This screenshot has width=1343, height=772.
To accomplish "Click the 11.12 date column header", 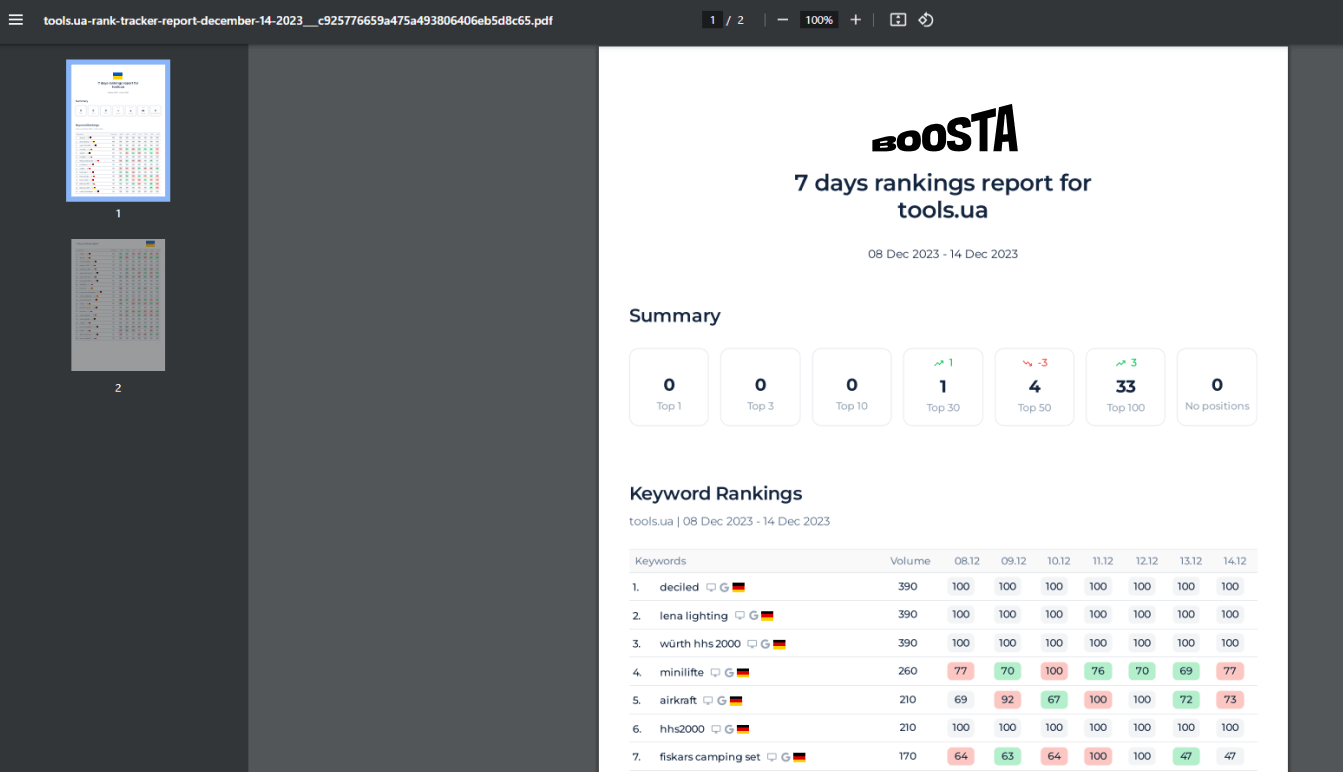I will [1102, 561].
